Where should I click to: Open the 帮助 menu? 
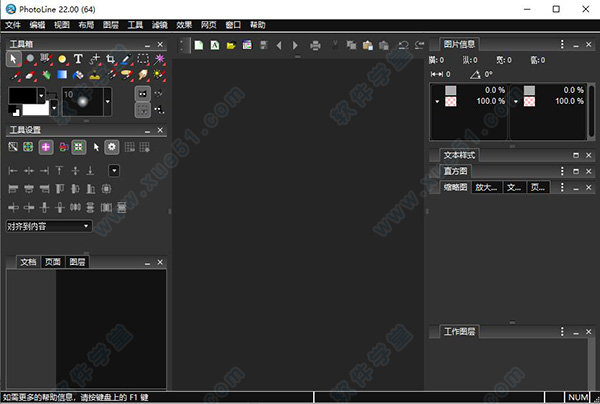(258, 25)
